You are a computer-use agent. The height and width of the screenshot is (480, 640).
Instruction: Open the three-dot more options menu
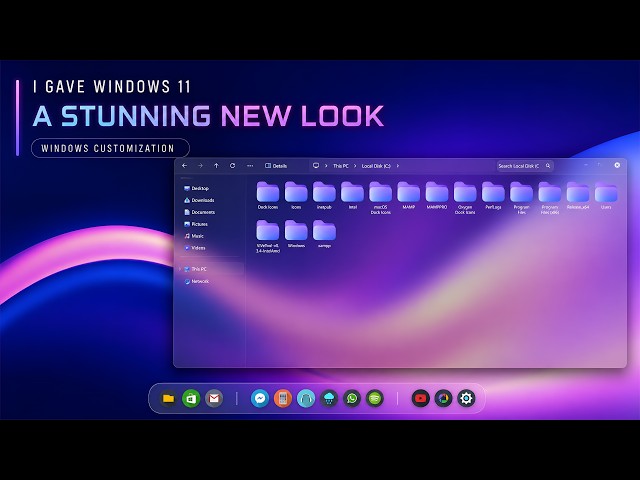click(250, 166)
